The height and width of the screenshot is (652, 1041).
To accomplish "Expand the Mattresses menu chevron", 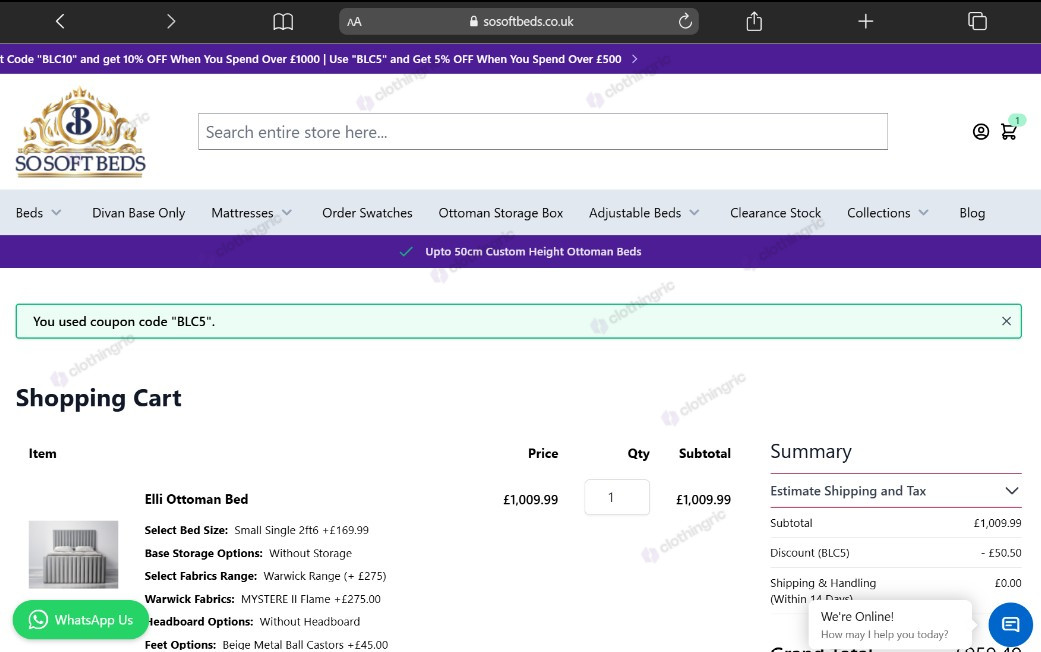I will coord(287,212).
